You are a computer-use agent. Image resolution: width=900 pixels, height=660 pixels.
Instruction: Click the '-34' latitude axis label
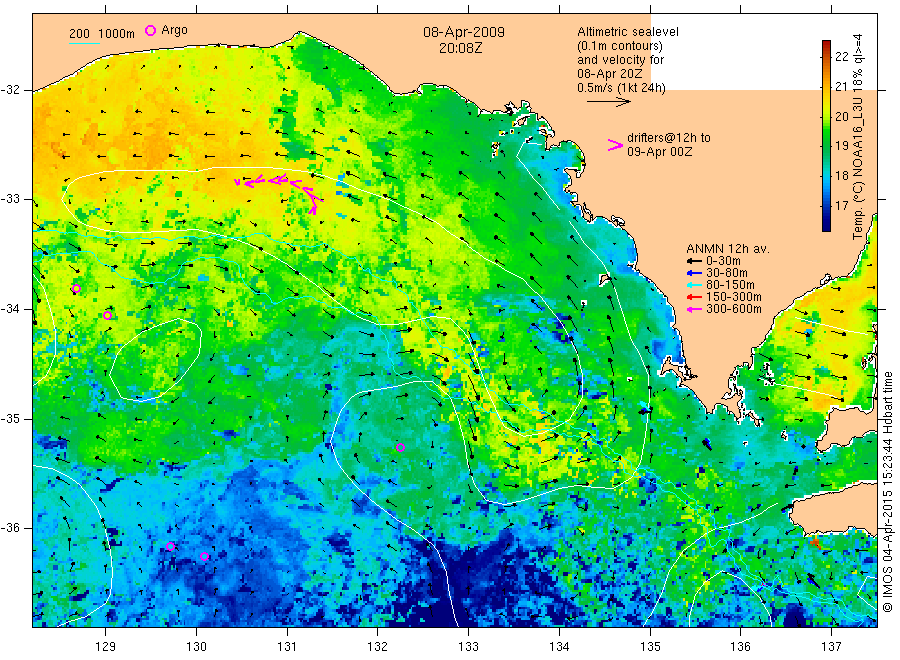tap(11, 309)
